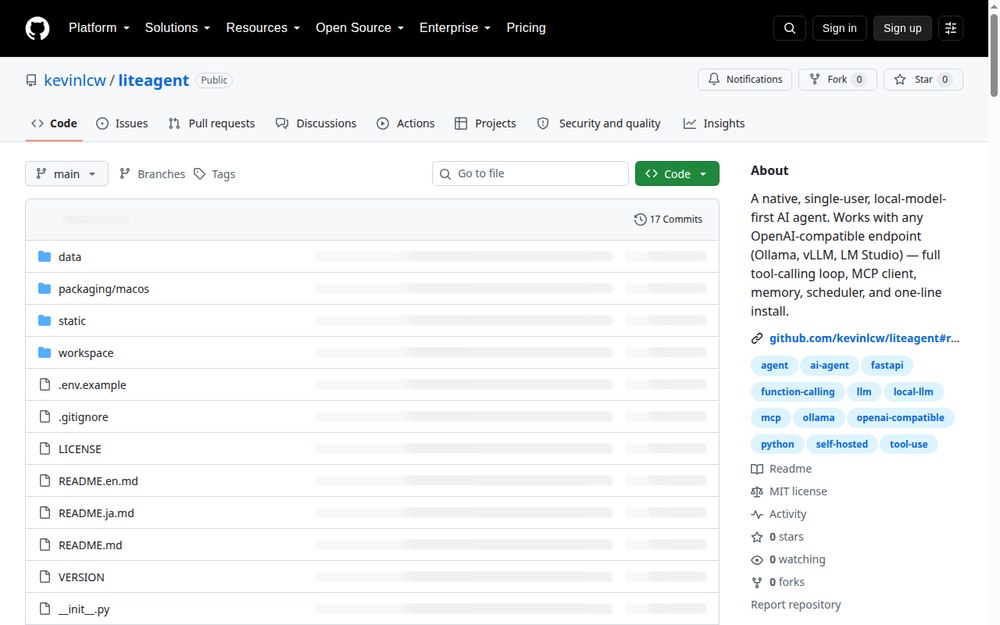Image resolution: width=1000 pixels, height=625 pixels.
Task: Switch to the Pull requests tab
Action: click(212, 123)
